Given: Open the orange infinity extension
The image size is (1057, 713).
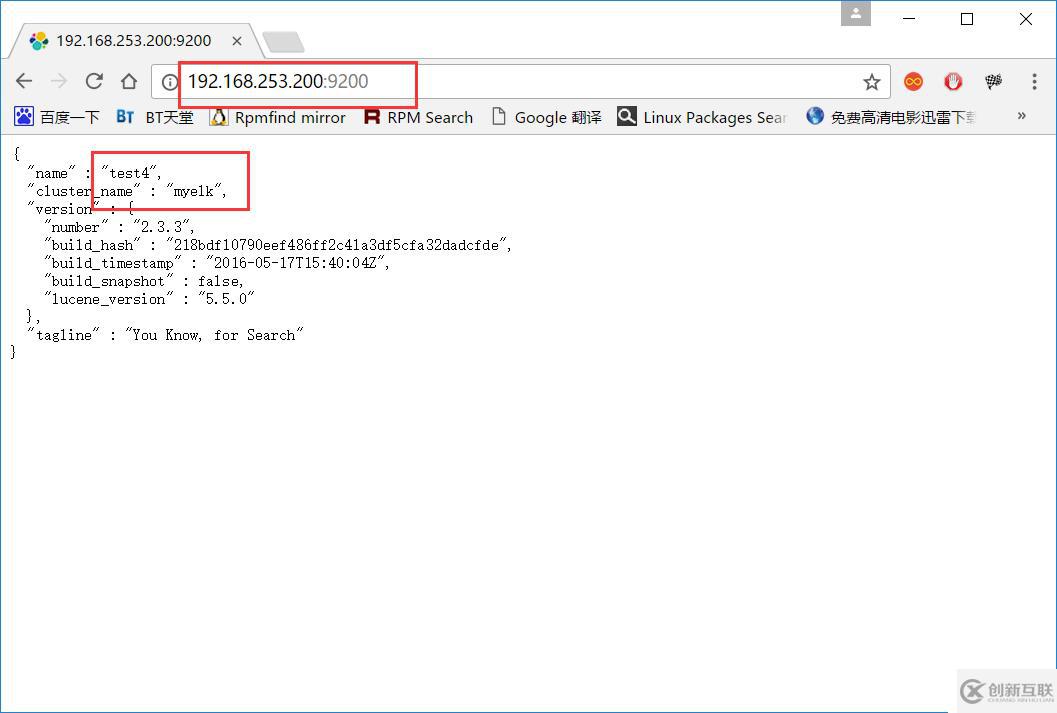Looking at the screenshot, I should [913, 82].
